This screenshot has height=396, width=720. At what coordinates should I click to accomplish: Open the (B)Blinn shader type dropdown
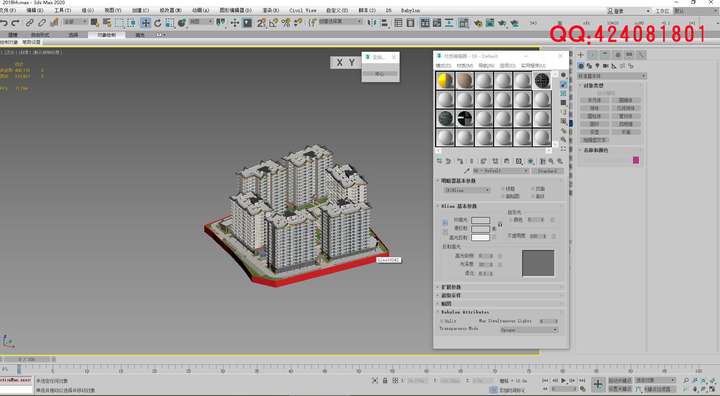coord(467,190)
